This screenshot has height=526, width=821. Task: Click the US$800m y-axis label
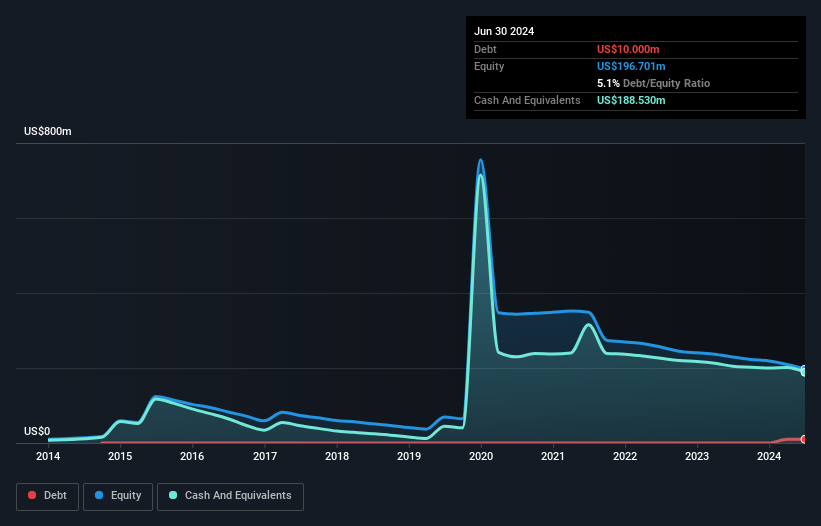pos(48,131)
